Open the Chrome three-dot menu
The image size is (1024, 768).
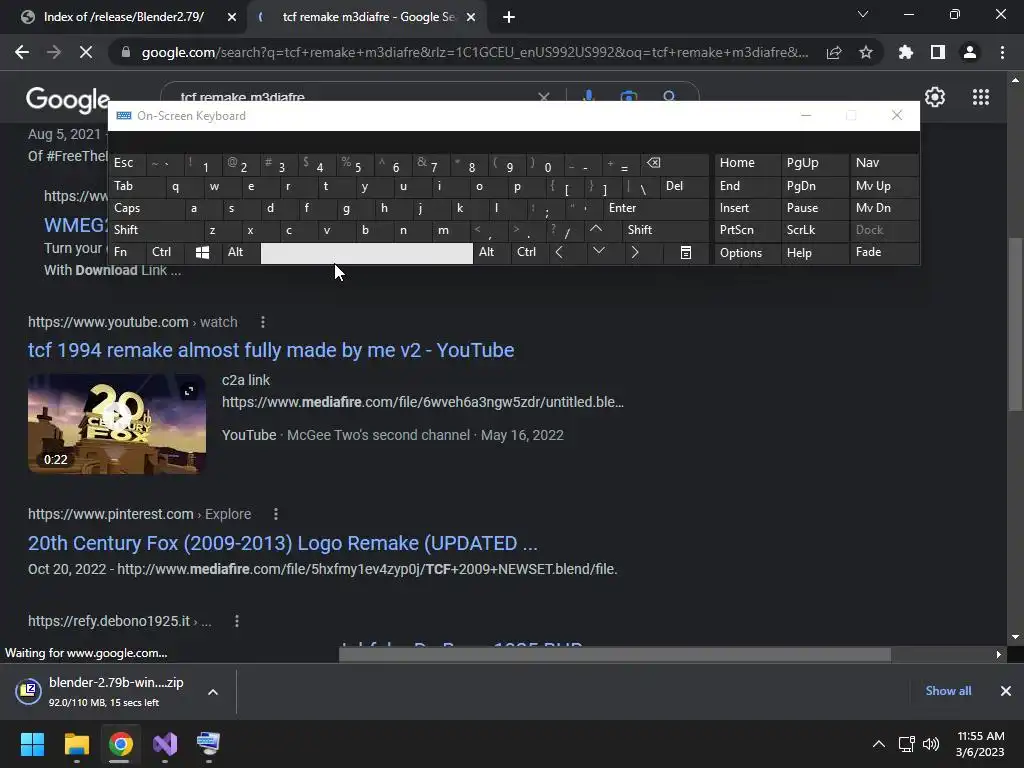click(x=1002, y=52)
